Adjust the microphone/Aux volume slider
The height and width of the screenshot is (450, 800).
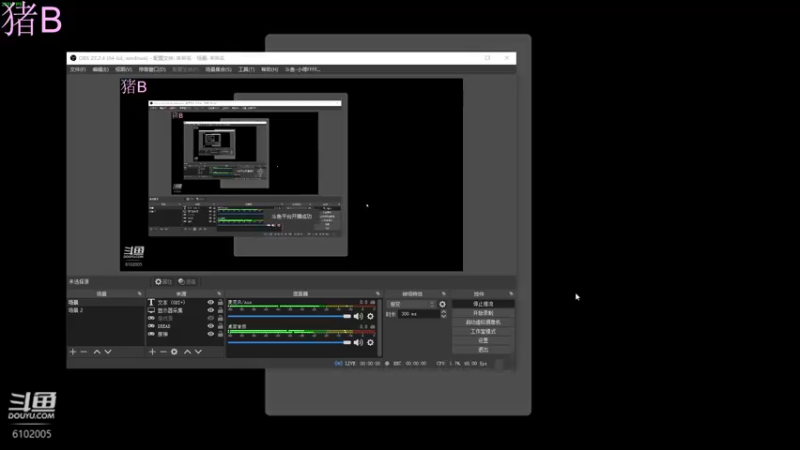(x=289, y=316)
